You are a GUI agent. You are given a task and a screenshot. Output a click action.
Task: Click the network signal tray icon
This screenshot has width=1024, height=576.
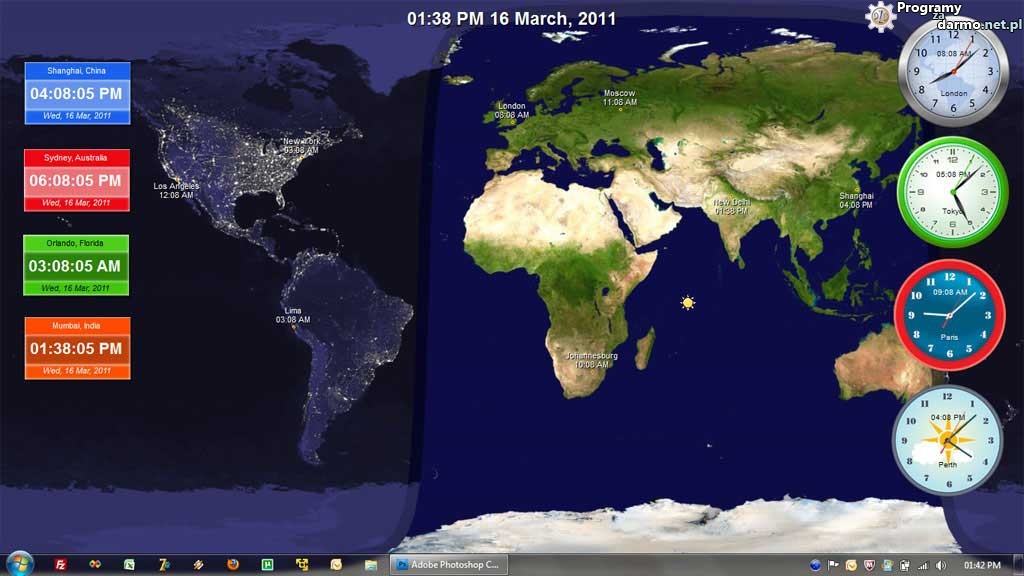[x=922, y=565]
